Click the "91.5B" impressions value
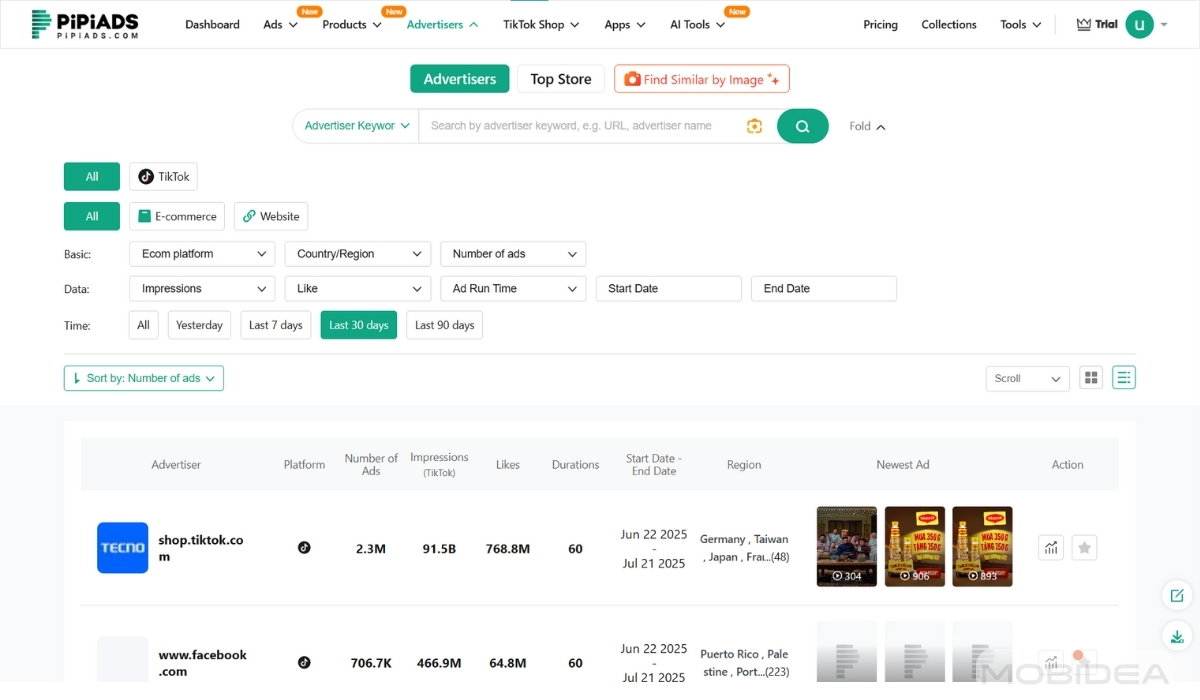The image size is (1200, 700). coord(439,549)
